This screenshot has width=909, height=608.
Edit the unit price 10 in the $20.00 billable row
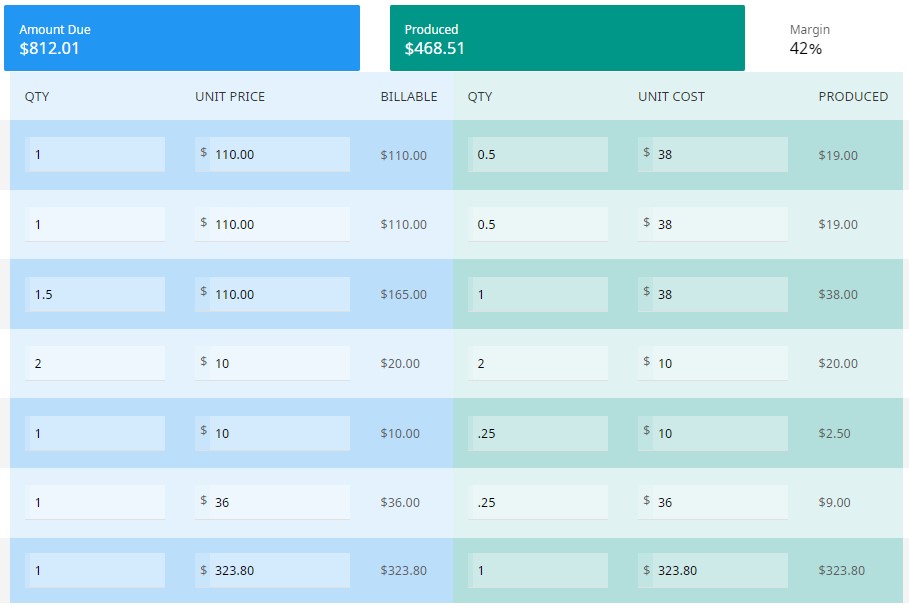tap(272, 363)
